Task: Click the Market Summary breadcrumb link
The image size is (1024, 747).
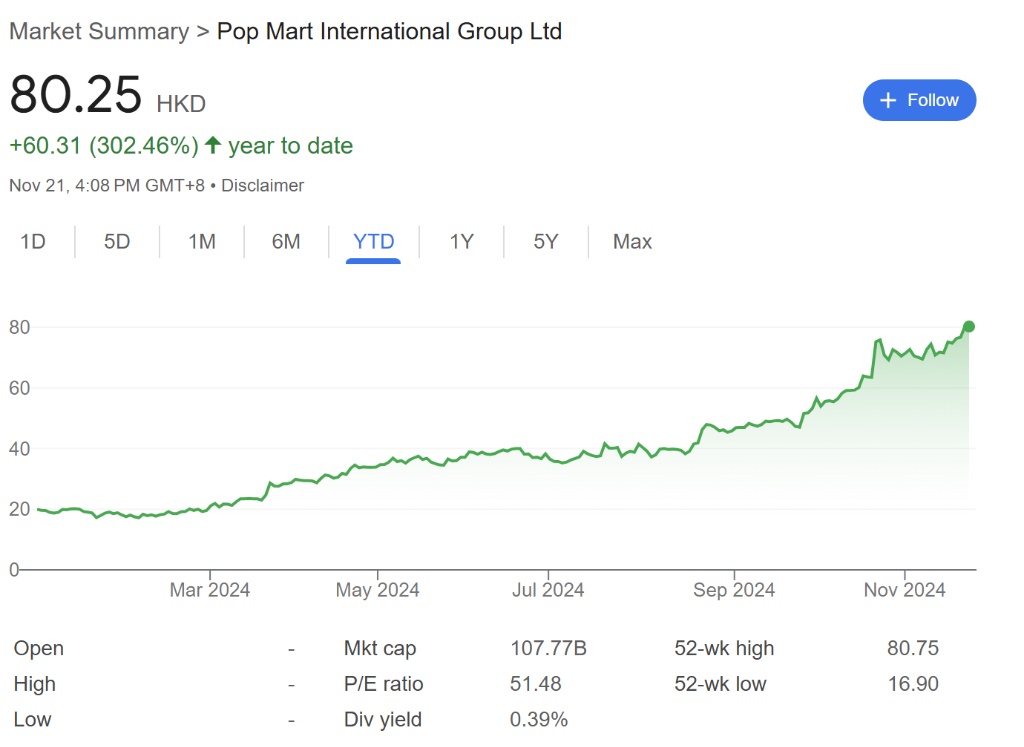Action: [x=99, y=31]
